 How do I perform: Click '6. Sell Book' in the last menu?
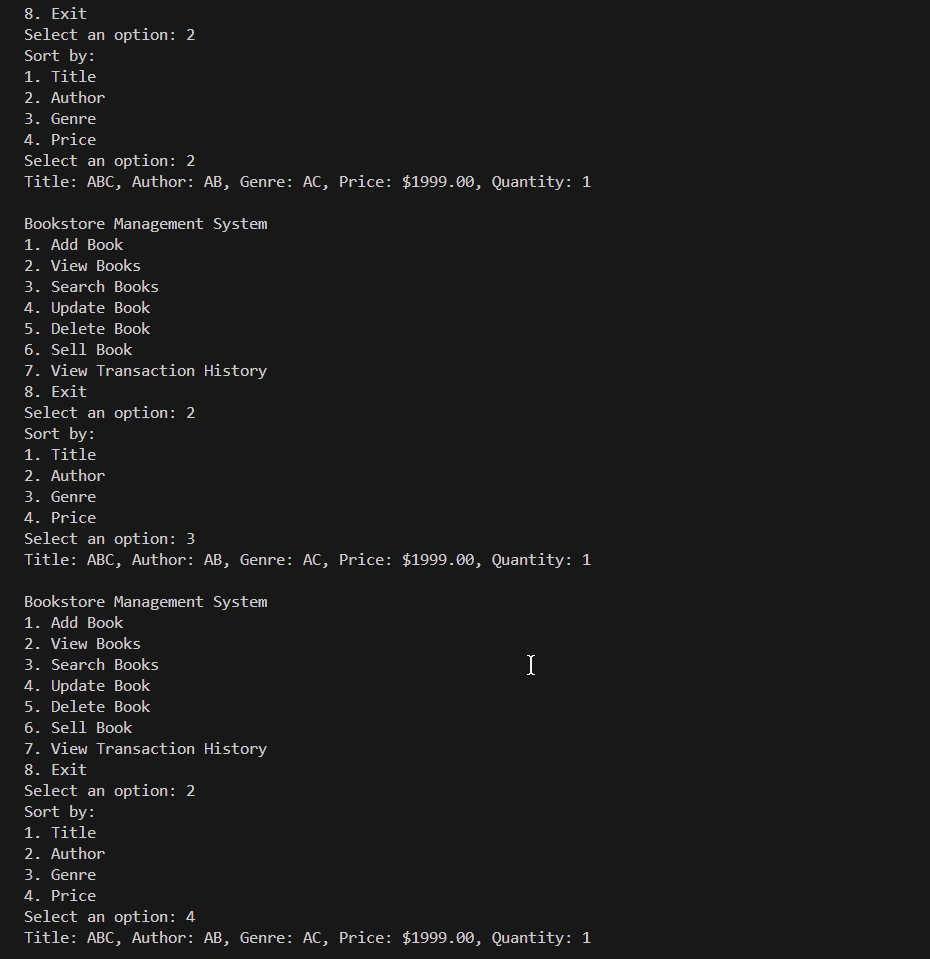pos(78,728)
